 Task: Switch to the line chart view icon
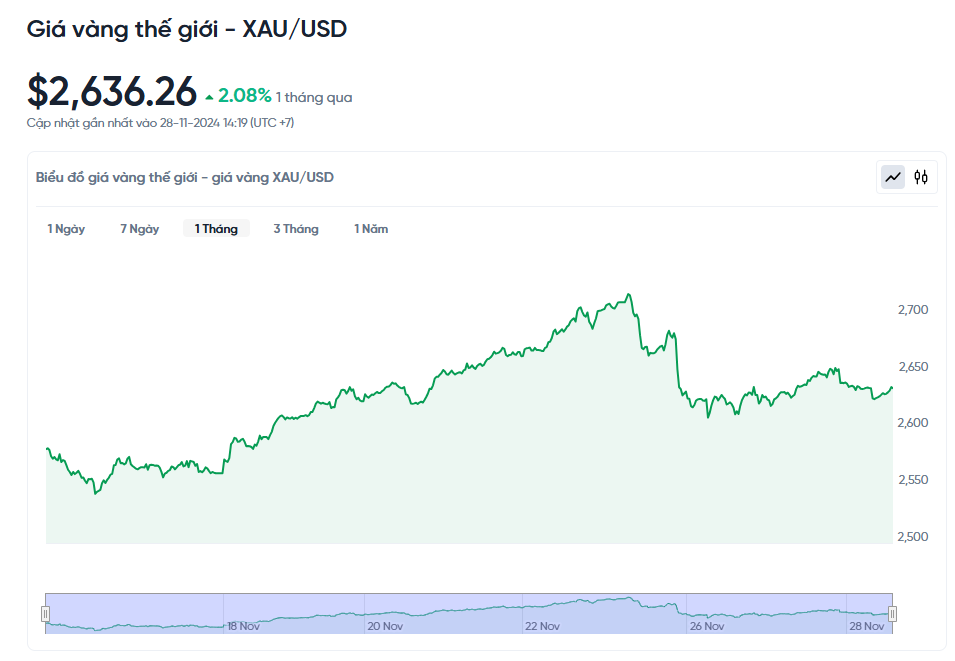click(x=892, y=177)
